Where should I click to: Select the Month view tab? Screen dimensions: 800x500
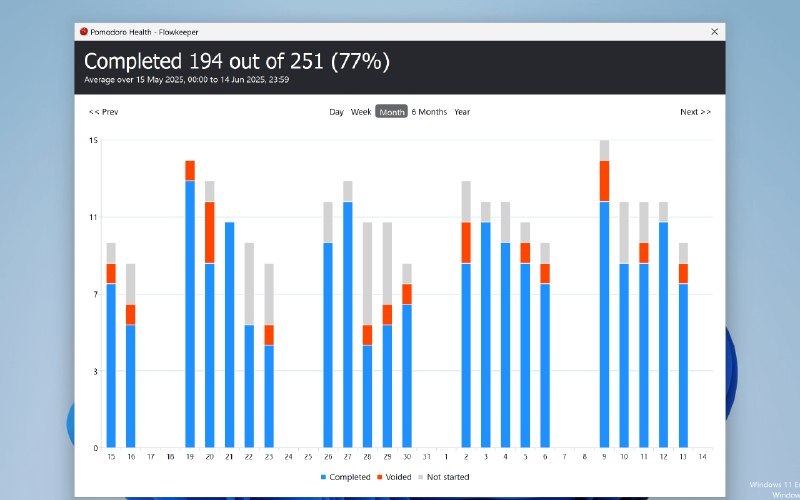pos(391,112)
